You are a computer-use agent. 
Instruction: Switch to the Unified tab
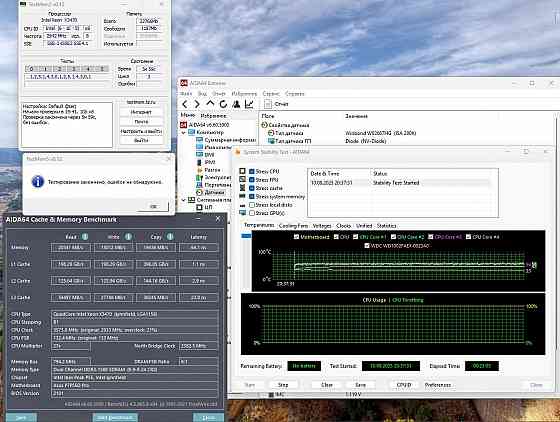[364, 226]
